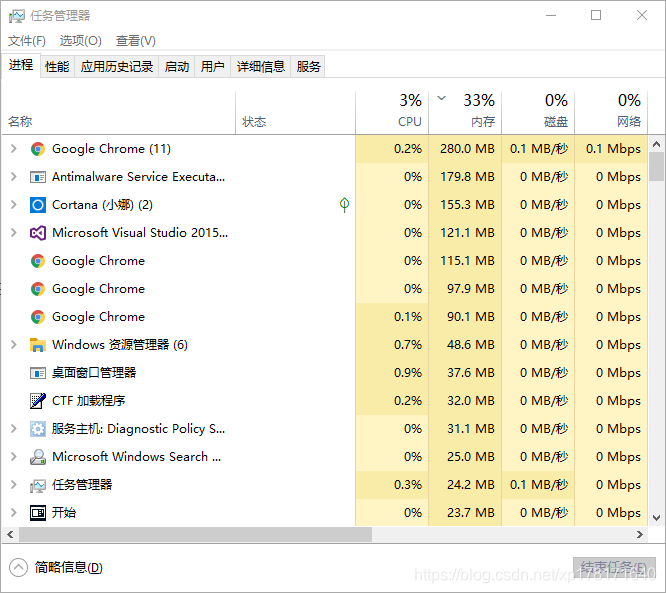Click the Chrome icon using 115.1 MB
The height and width of the screenshot is (593, 666).
pos(38,261)
